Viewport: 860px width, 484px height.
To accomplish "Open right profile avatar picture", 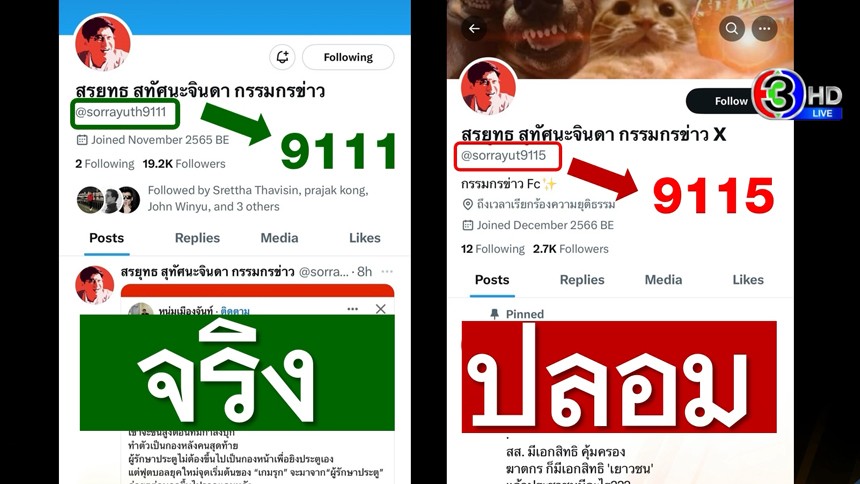I will [x=488, y=87].
